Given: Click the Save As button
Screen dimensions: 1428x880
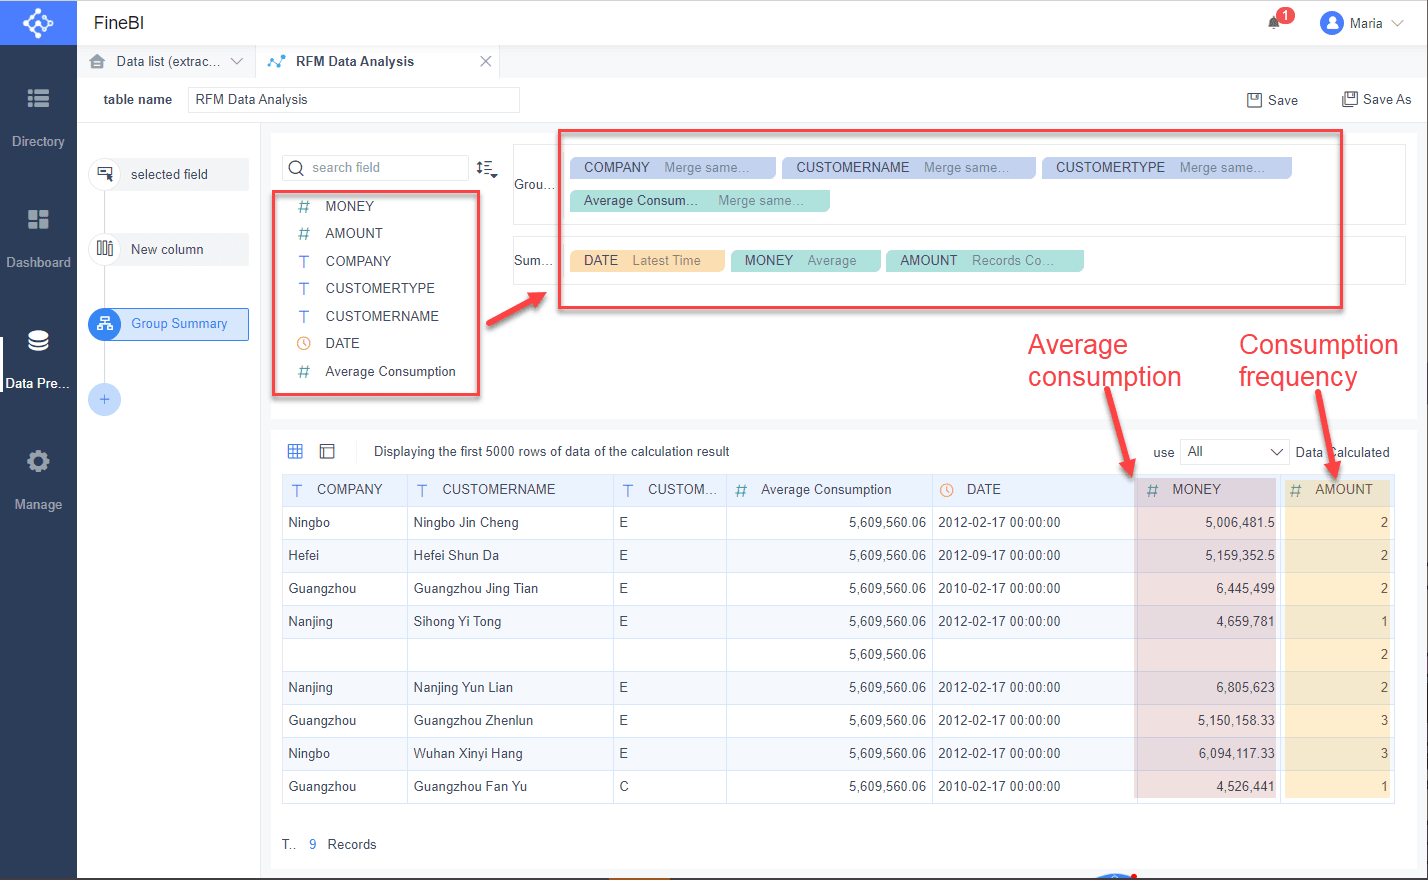Looking at the screenshot, I should coord(1376,99).
